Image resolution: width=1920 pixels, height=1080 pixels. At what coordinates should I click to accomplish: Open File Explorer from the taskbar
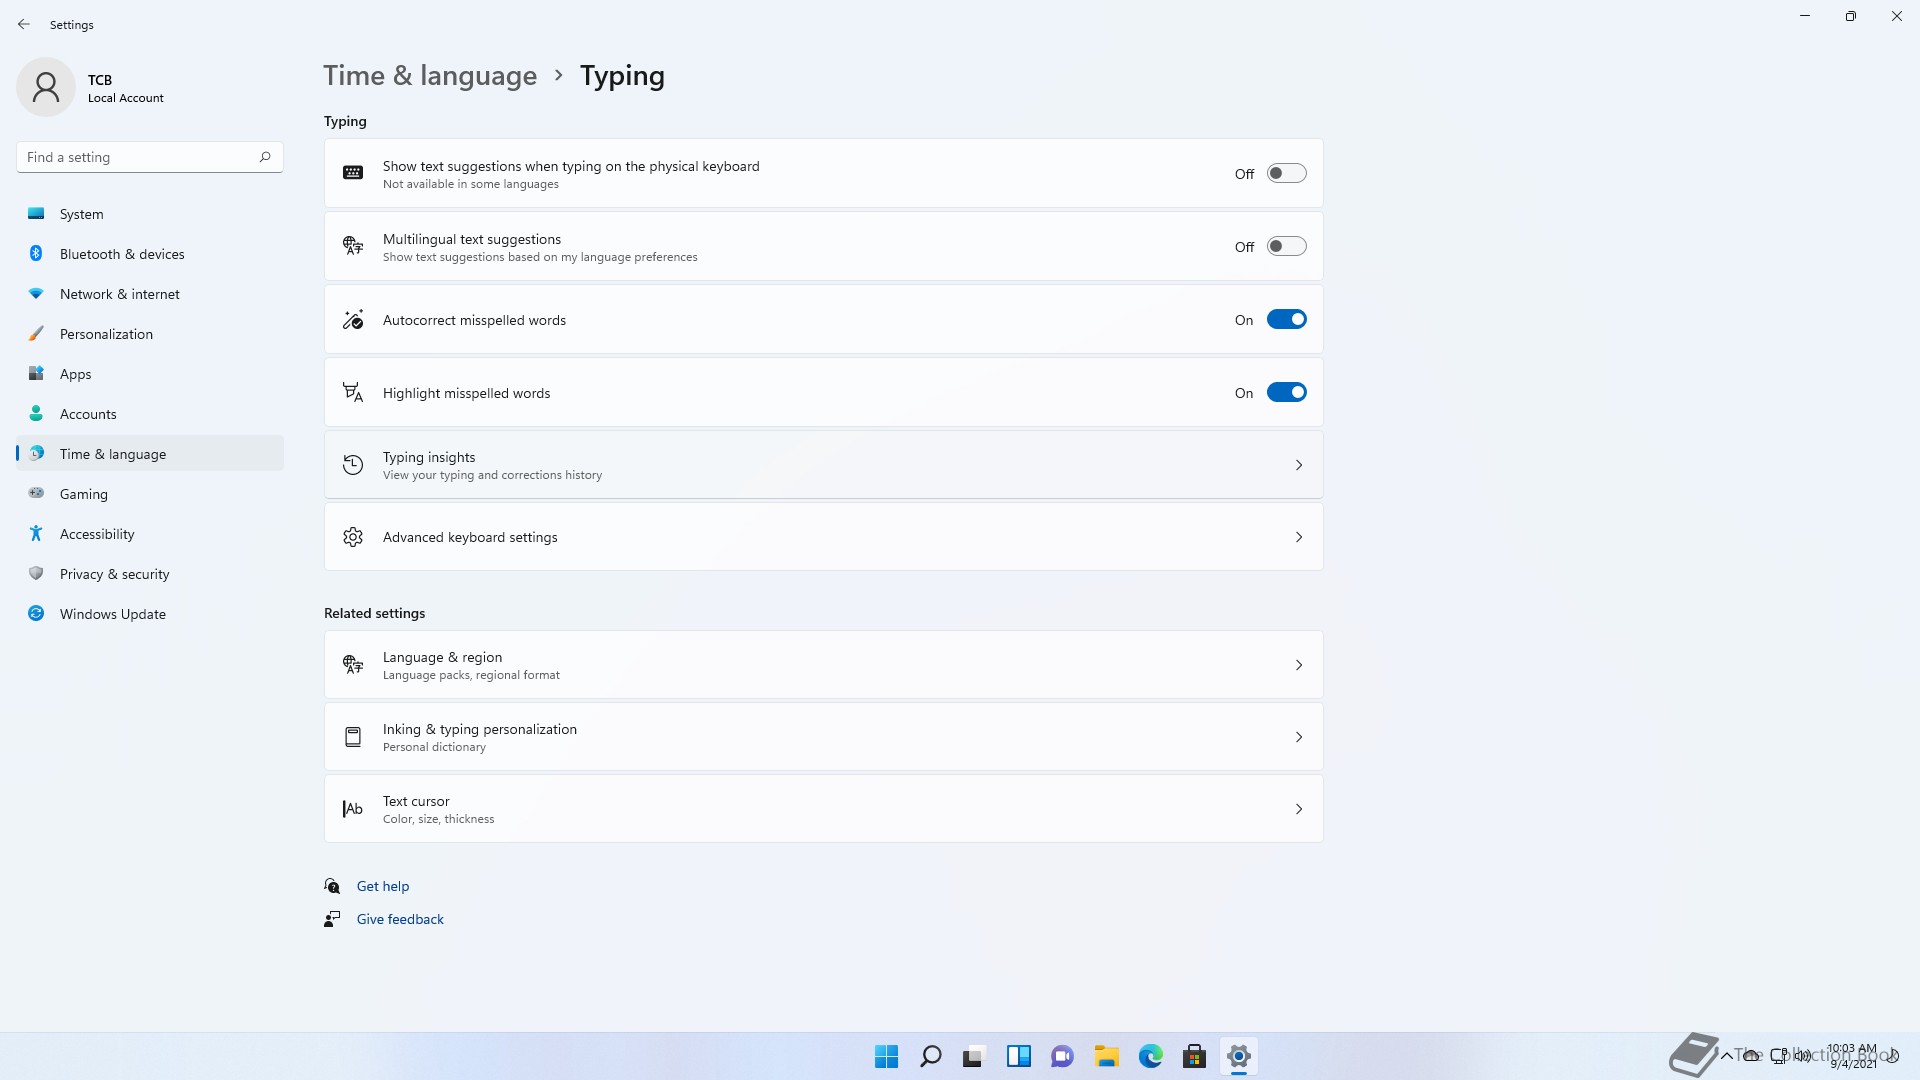1106,1056
